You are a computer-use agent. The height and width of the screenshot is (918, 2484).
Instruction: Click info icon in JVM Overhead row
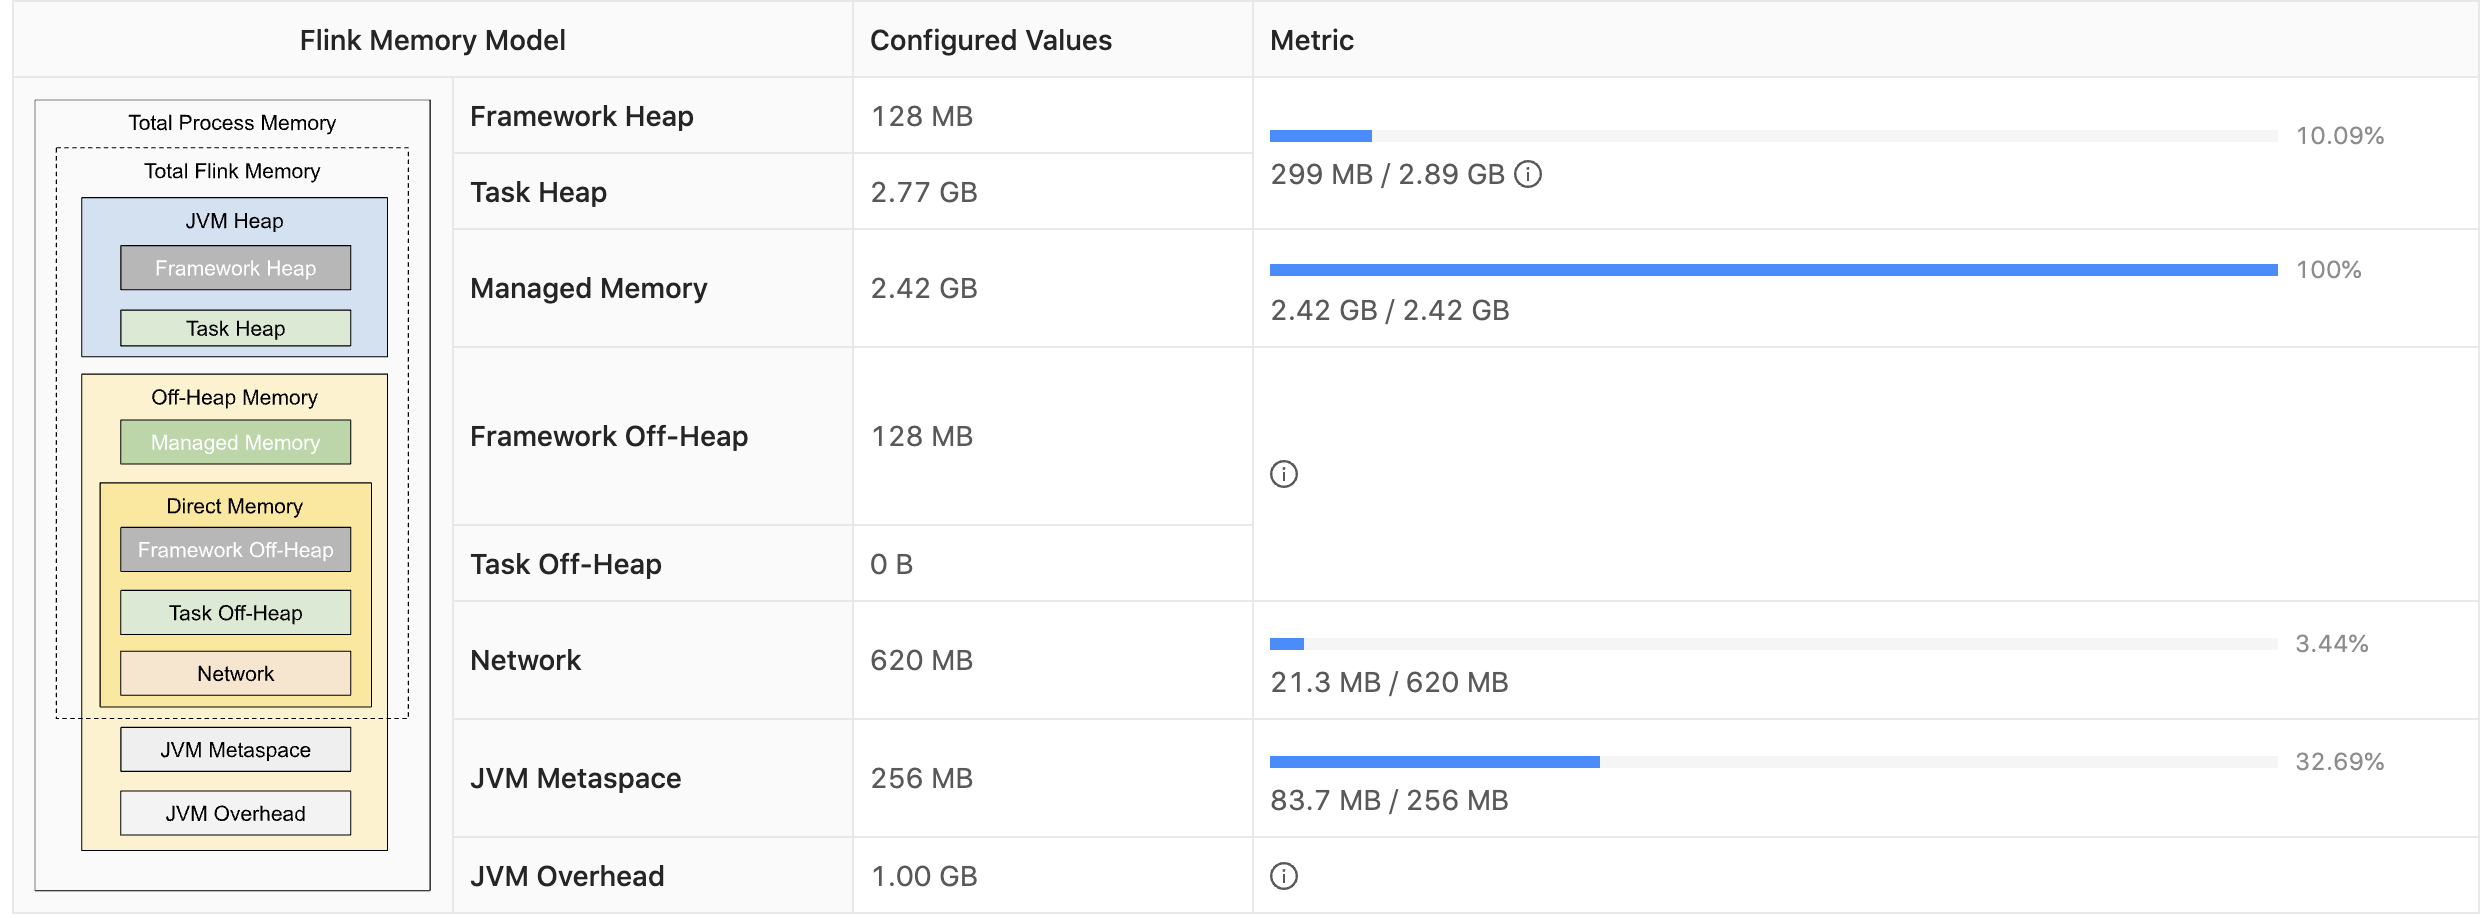[1284, 876]
